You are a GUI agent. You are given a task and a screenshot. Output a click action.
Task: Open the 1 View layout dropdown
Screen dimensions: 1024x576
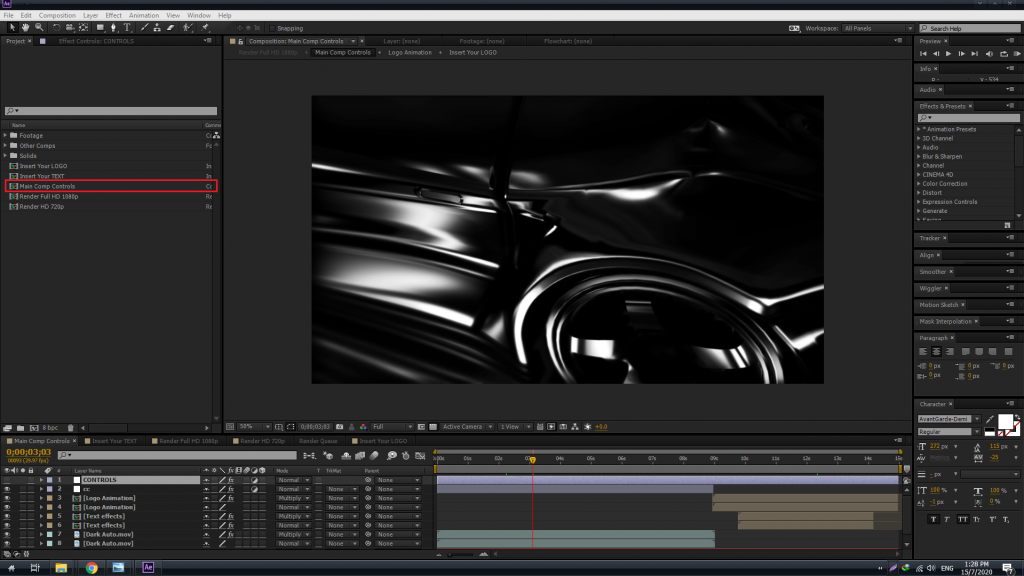coord(515,426)
